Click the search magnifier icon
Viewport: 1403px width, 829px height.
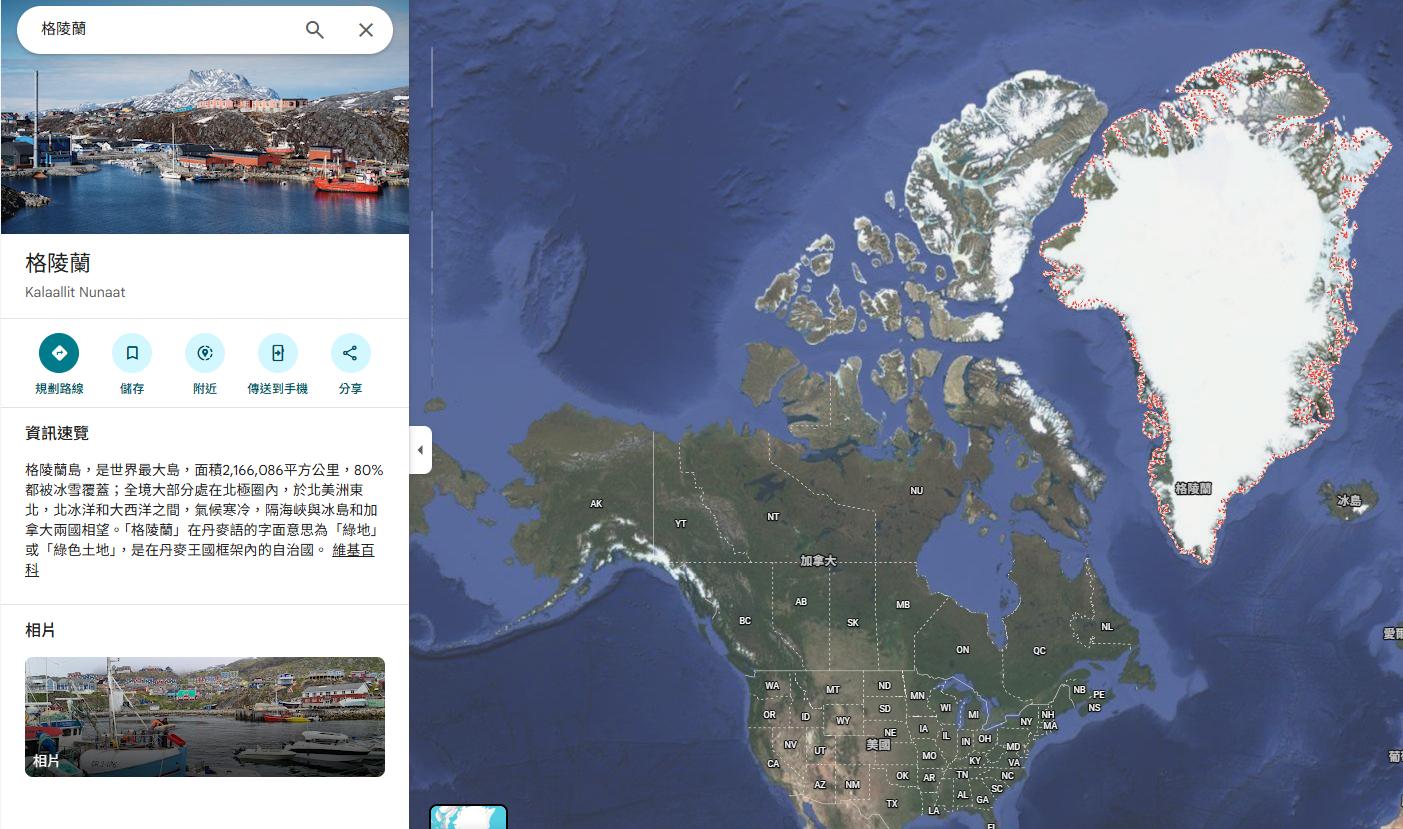tap(315, 30)
